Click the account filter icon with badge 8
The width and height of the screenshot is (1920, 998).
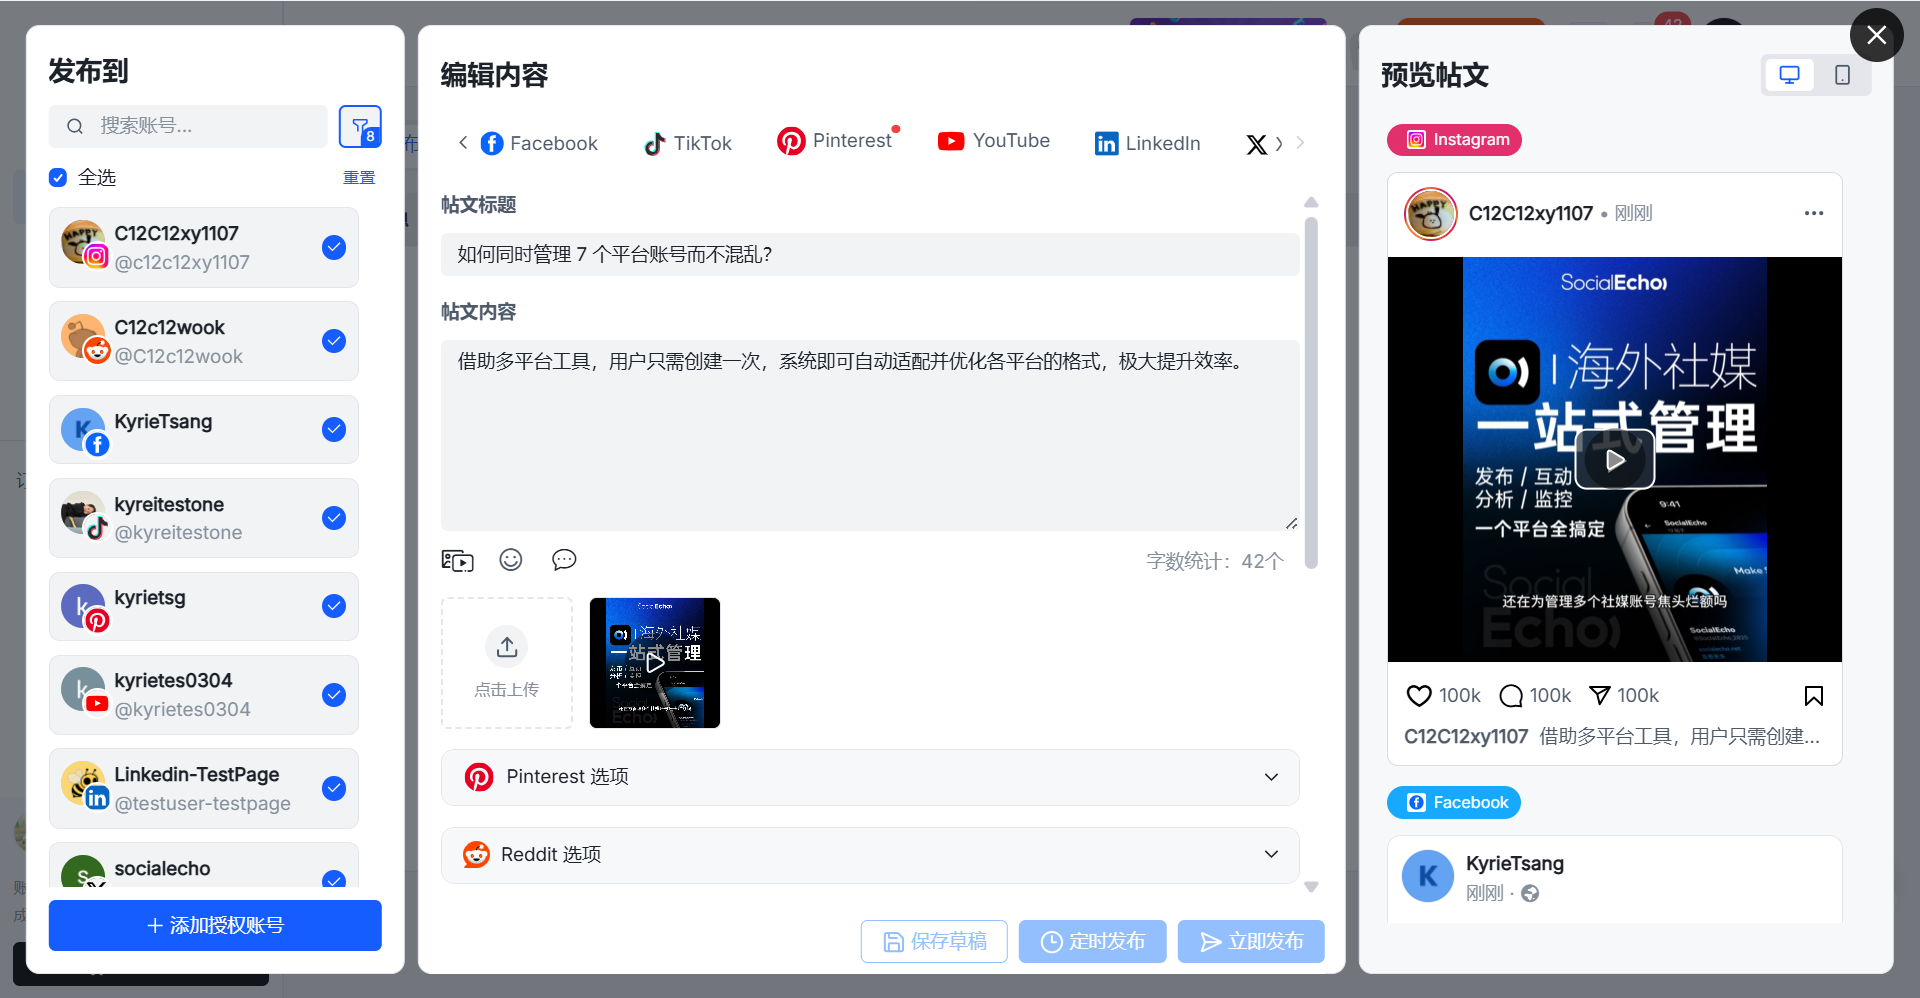click(x=360, y=126)
